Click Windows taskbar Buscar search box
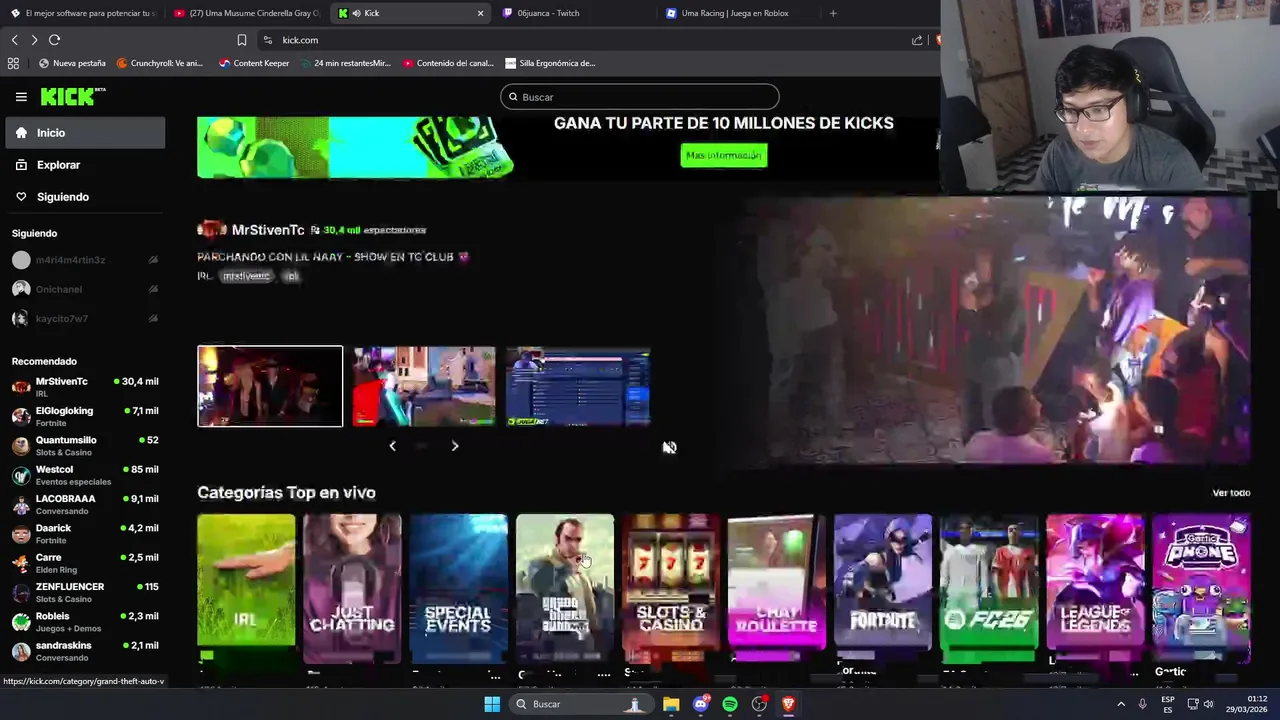The height and width of the screenshot is (720, 1280). (x=580, y=704)
